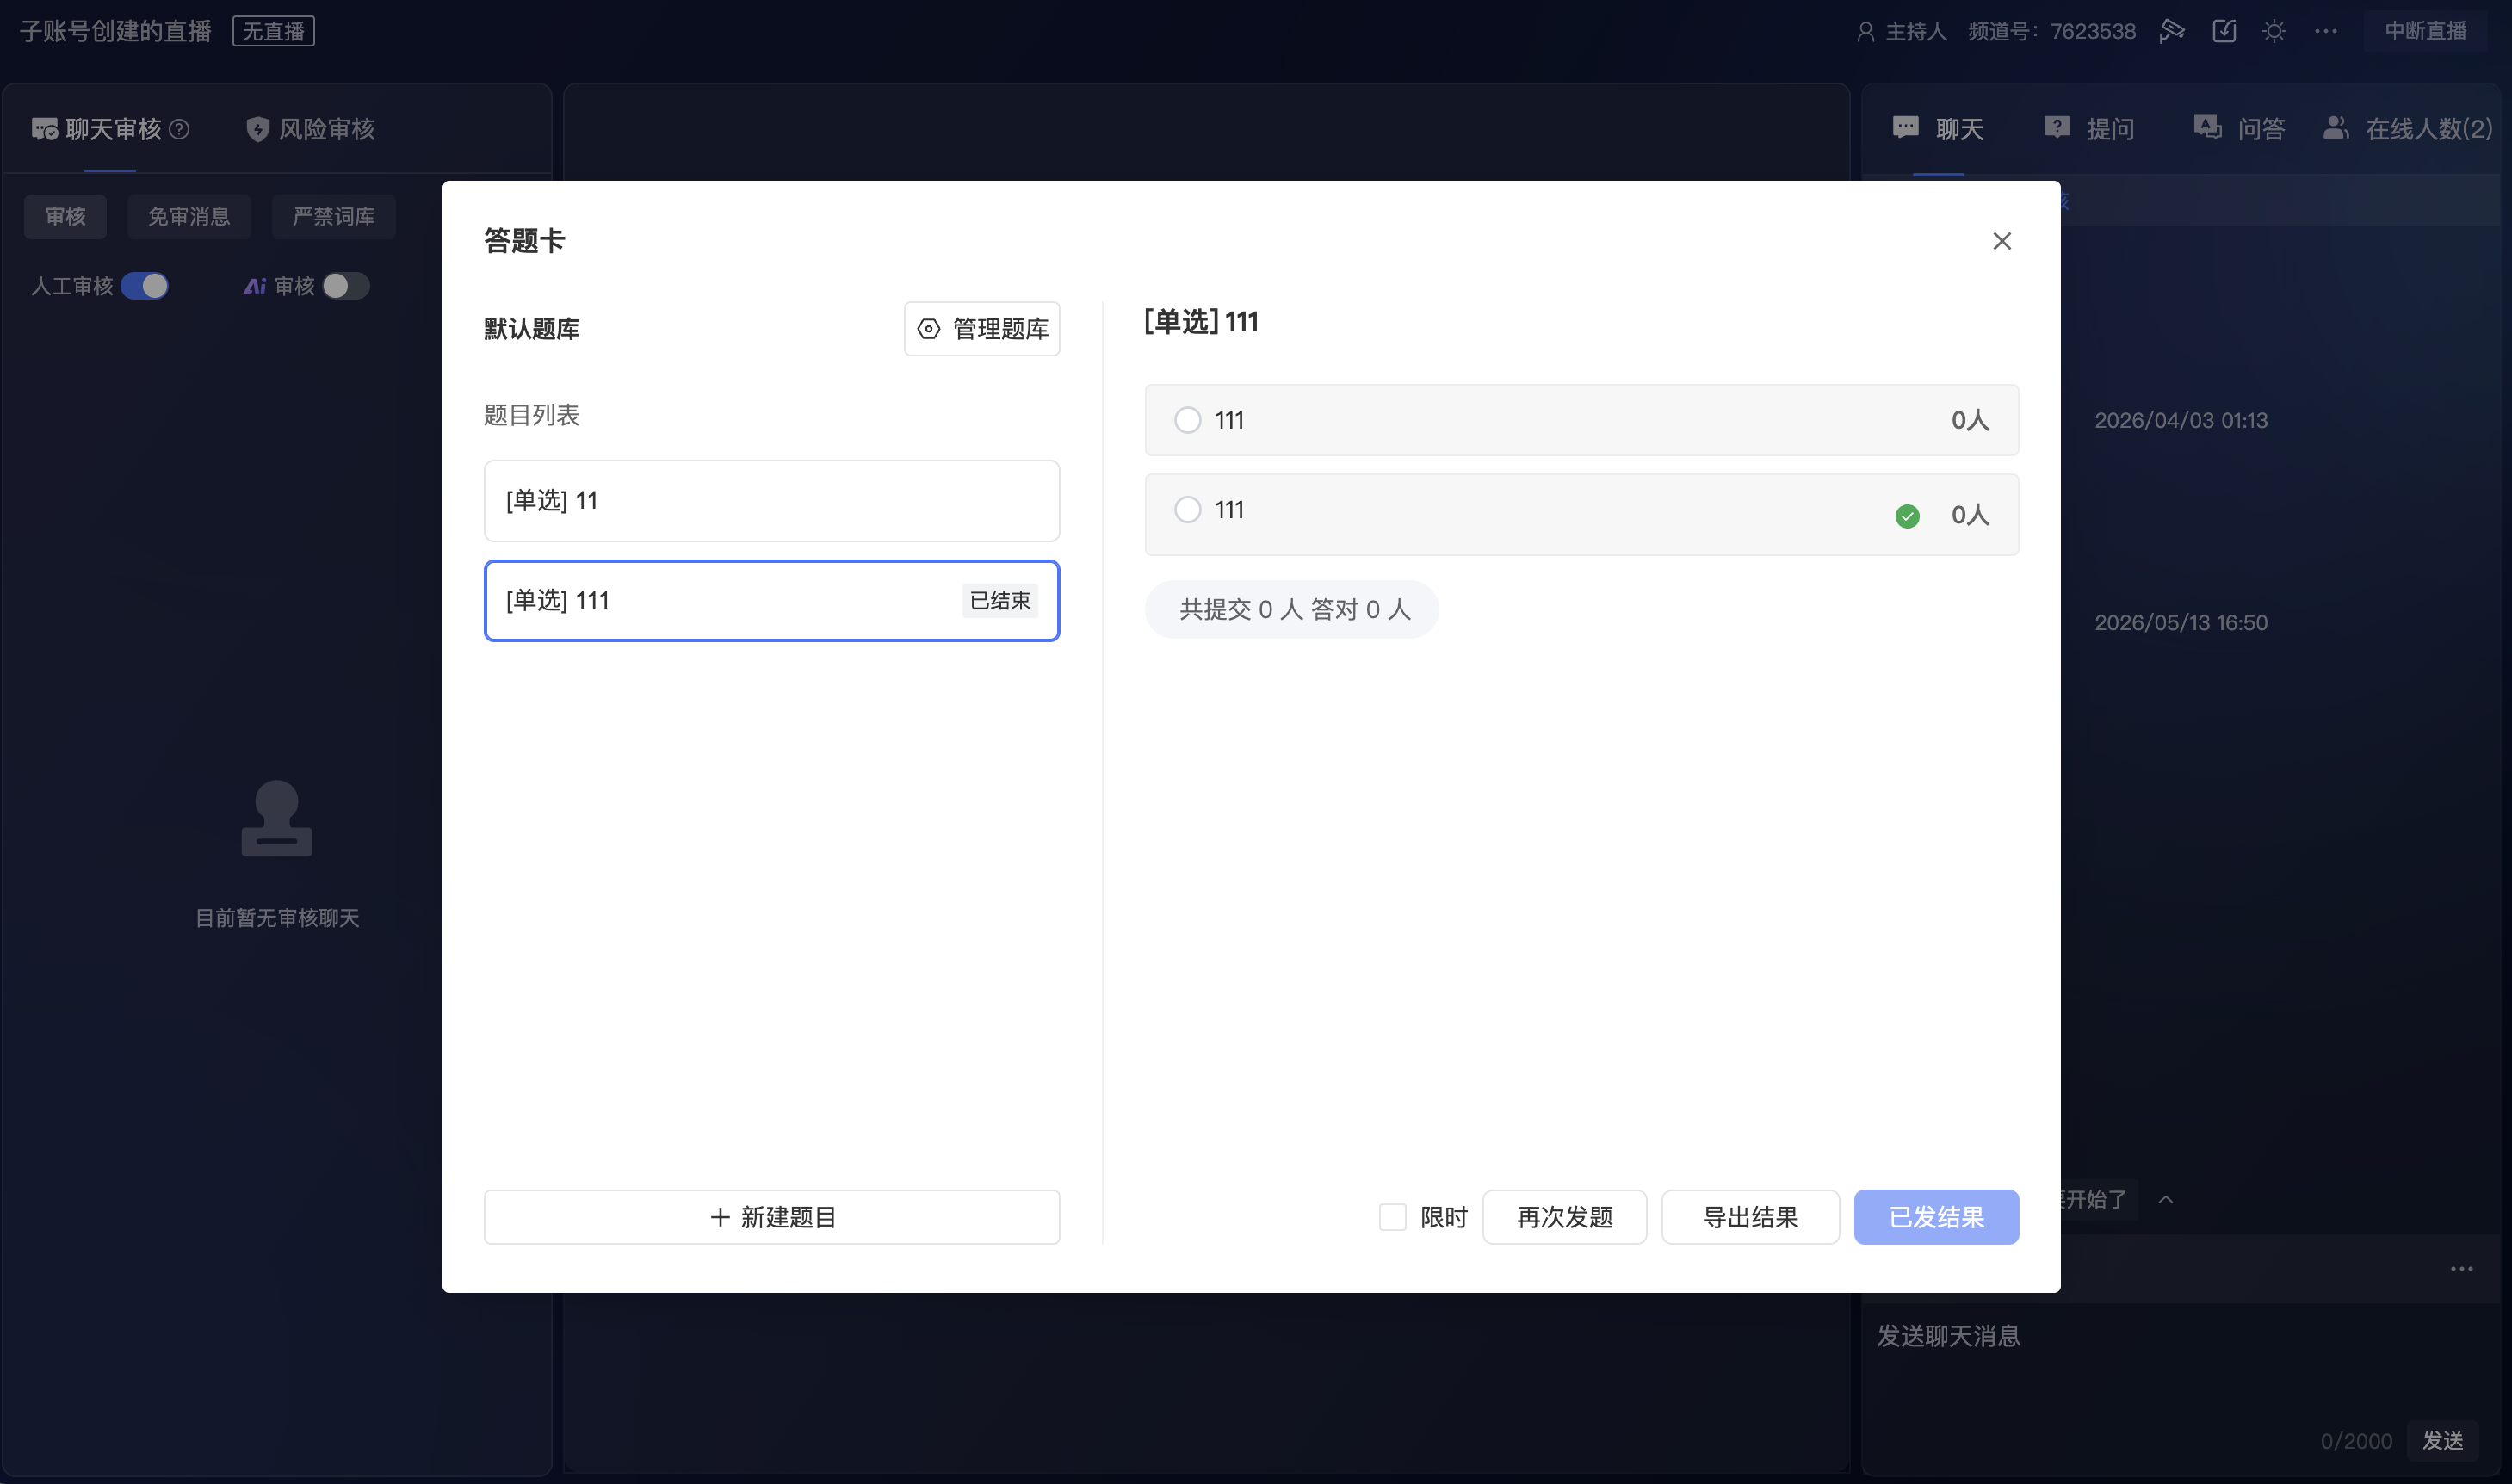The image size is (2512, 1484).
Task: Click the people icon of 在线人数
Action: (2336, 127)
